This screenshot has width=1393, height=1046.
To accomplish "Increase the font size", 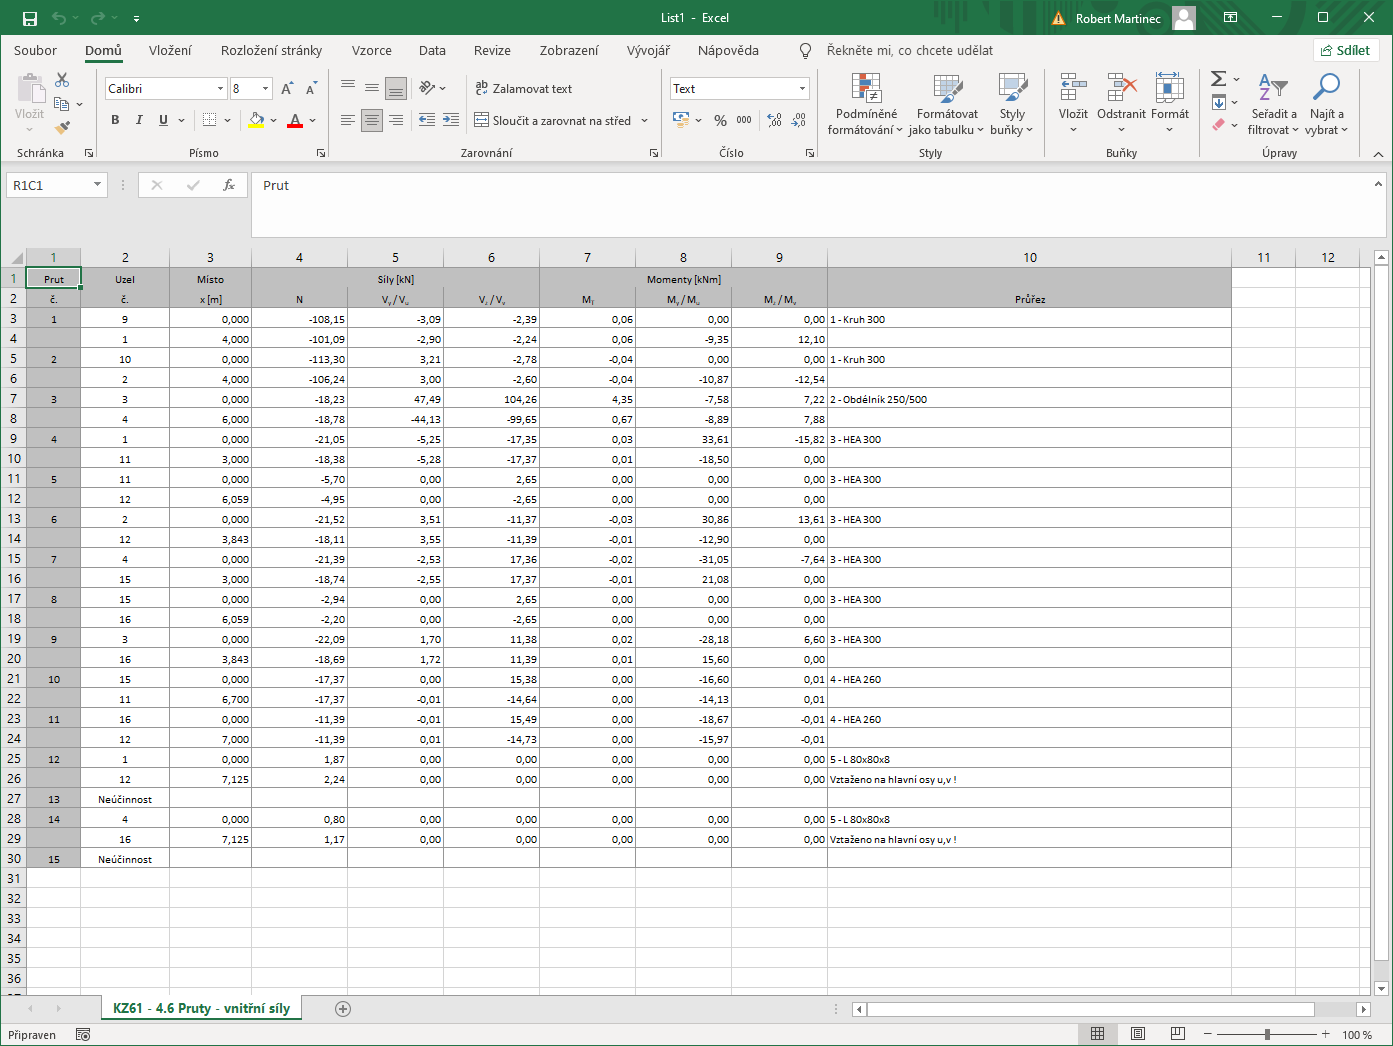I will pyautogui.click(x=288, y=89).
